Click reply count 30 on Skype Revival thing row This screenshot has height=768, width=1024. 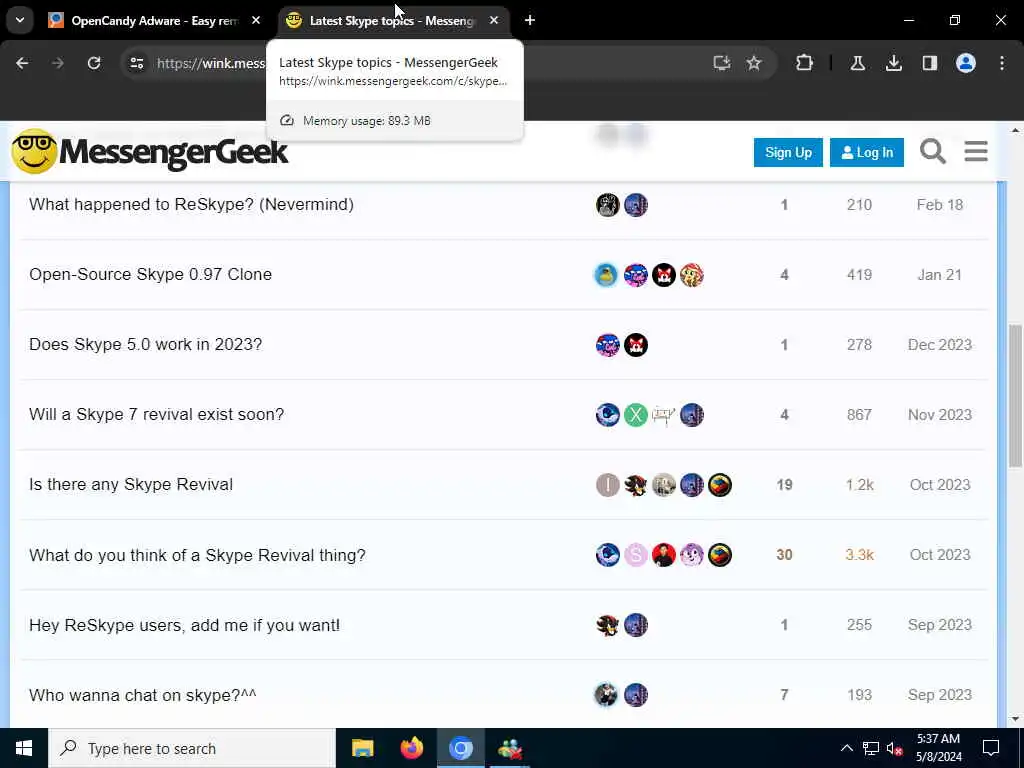point(784,555)
